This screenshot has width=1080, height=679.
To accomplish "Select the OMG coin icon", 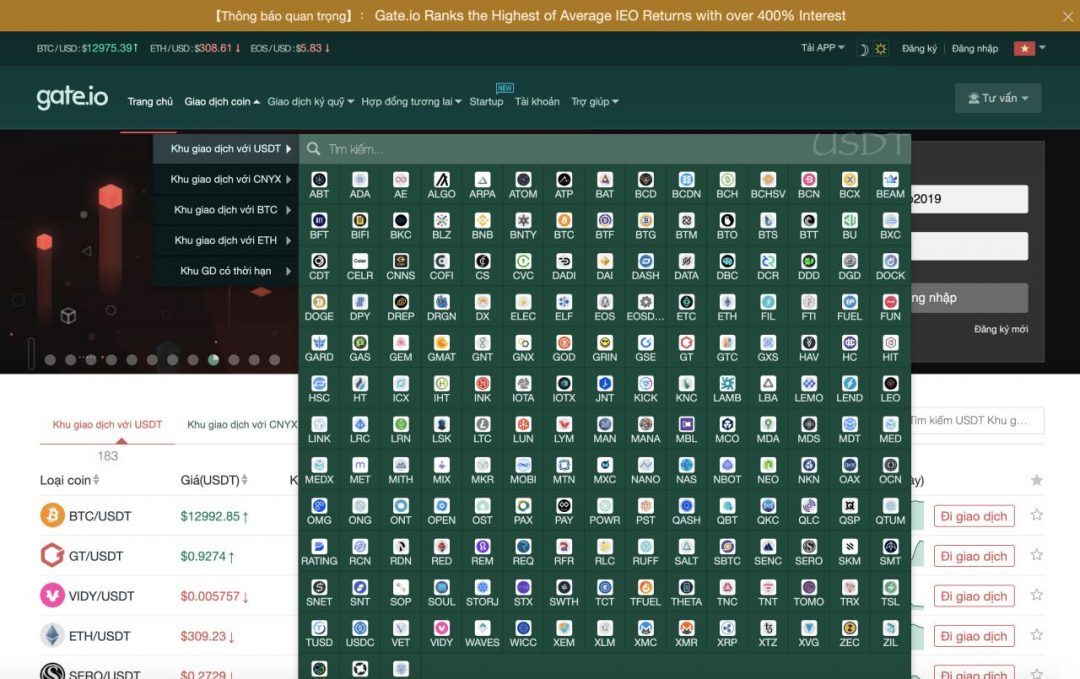I will [319, 505].
